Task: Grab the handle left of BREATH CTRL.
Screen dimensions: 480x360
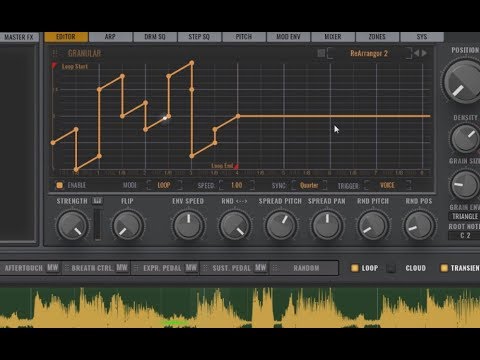Action: click(x=66, y=268)
